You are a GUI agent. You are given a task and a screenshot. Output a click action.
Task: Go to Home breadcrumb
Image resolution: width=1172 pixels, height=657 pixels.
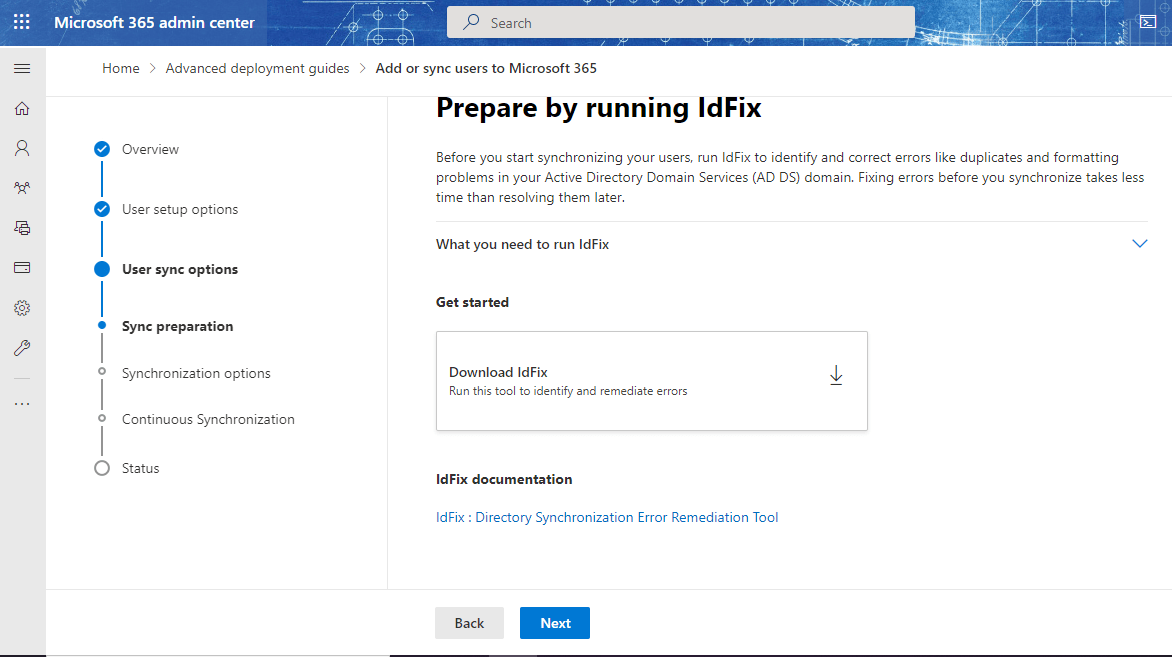point(121,68)
